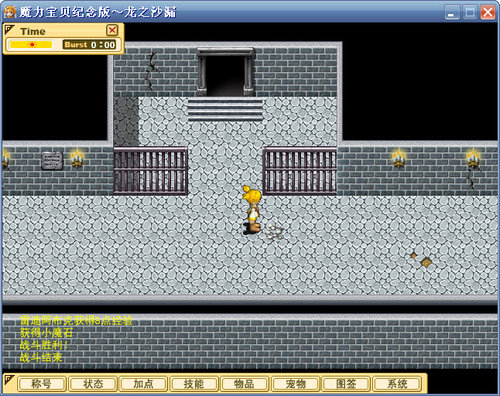Enter the dark doorway above the stairs
Viewport: 500px width, 396px height.
(226, 75)
